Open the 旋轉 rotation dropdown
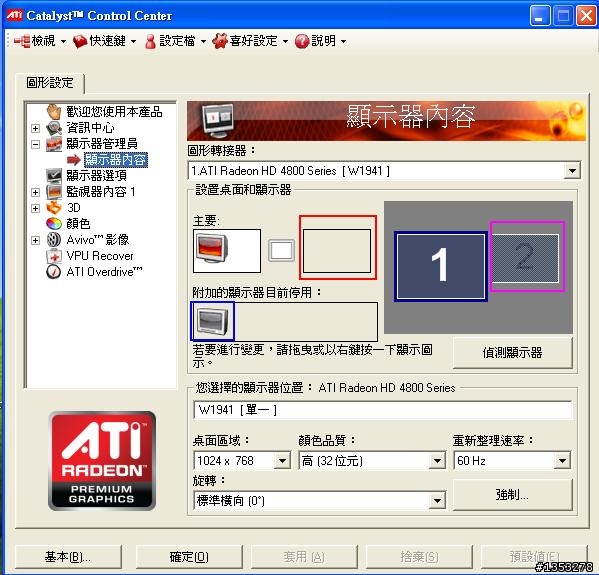 (x=437, y=500)
